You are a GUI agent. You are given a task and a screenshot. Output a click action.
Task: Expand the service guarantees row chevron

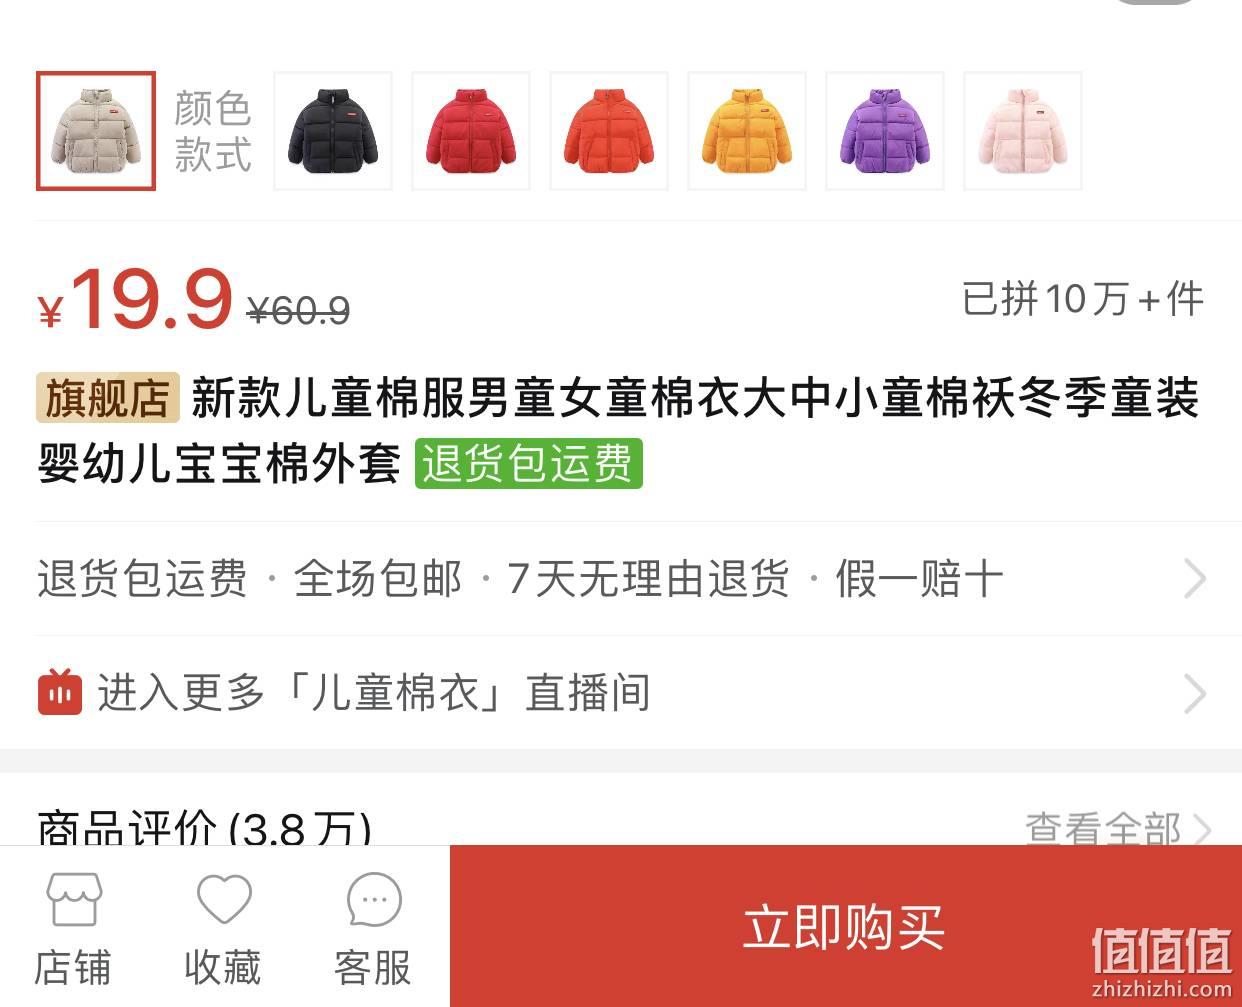pyautogui.click(x=1195, y=579)
